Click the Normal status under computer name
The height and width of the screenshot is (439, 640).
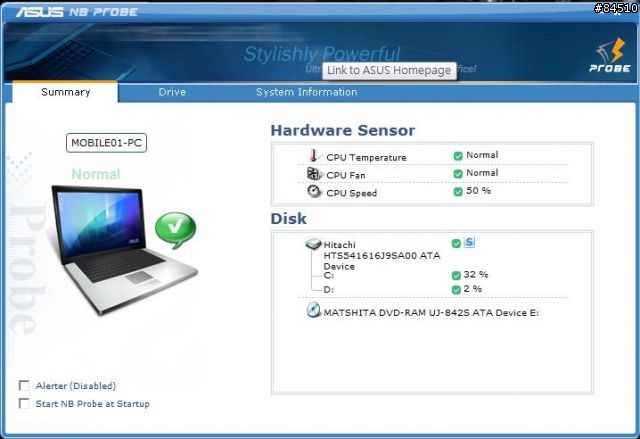pyautogui.click(x=96, y=174)
